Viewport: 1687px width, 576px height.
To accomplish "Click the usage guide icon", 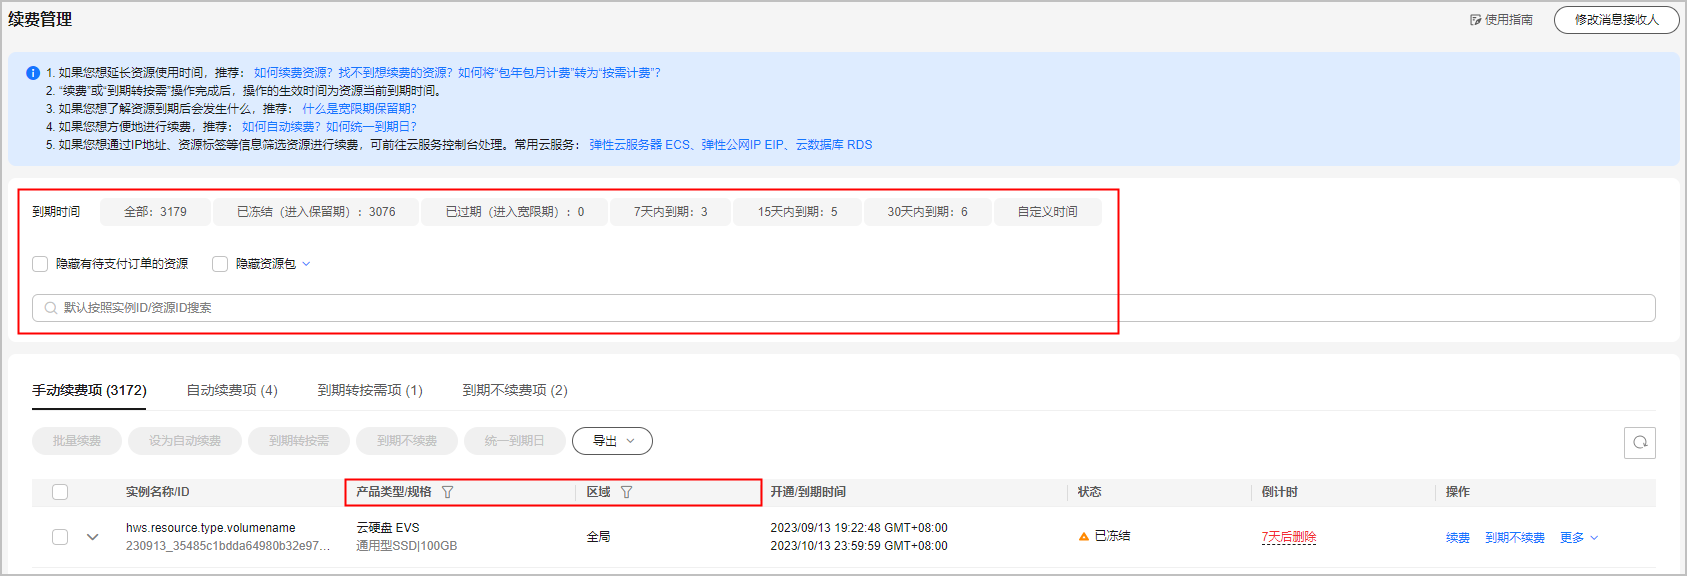I will tap(1475, 20).
